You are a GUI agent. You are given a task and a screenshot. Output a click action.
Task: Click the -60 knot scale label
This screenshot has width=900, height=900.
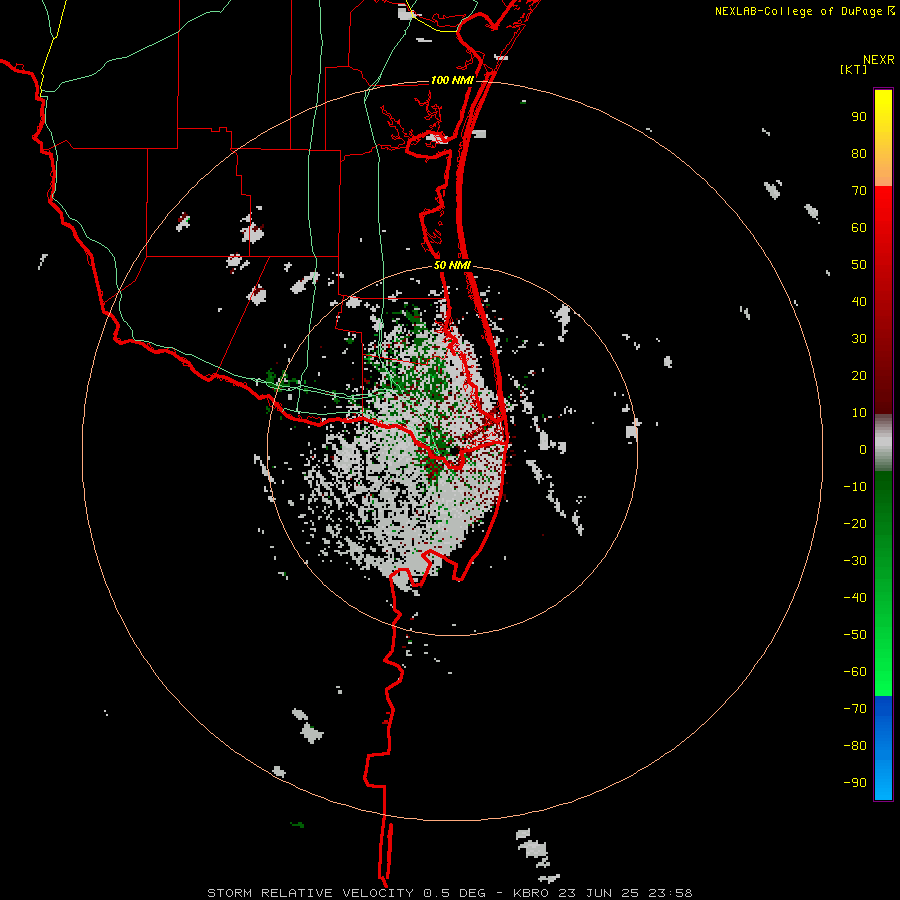(855, 672)
